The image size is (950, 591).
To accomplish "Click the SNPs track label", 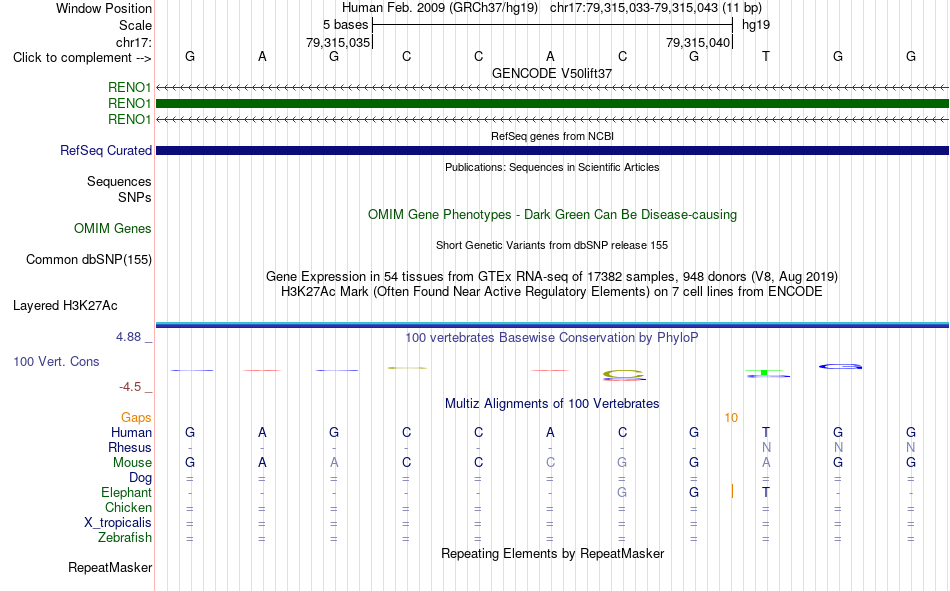I will (135, 198).
